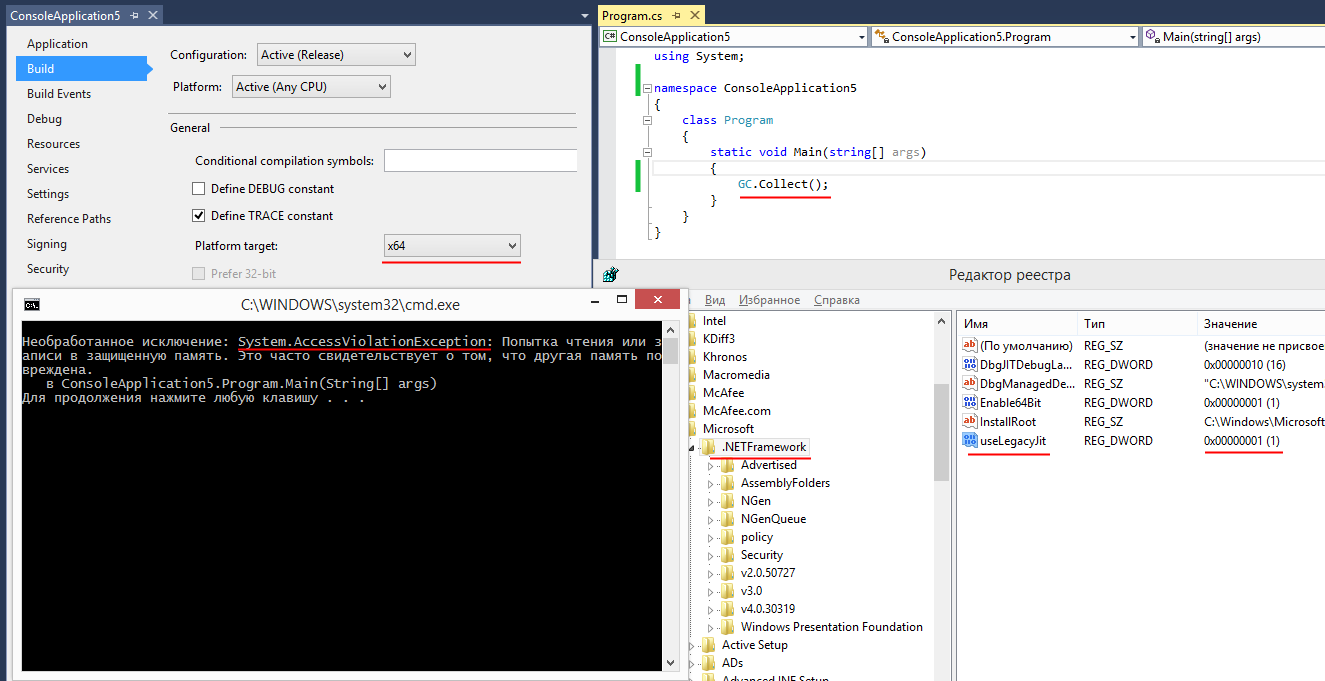Click the Enable64Bit DWORD icon
Screen dimensions: 1325x681
pos(969,402)
